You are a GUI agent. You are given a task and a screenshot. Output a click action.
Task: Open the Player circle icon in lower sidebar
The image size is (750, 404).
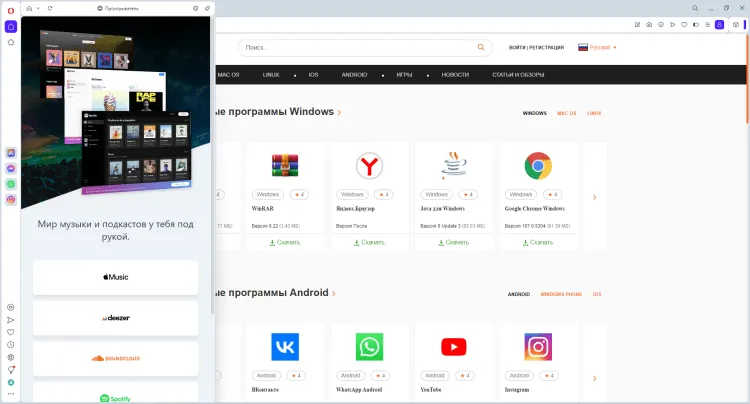[11, 307]
